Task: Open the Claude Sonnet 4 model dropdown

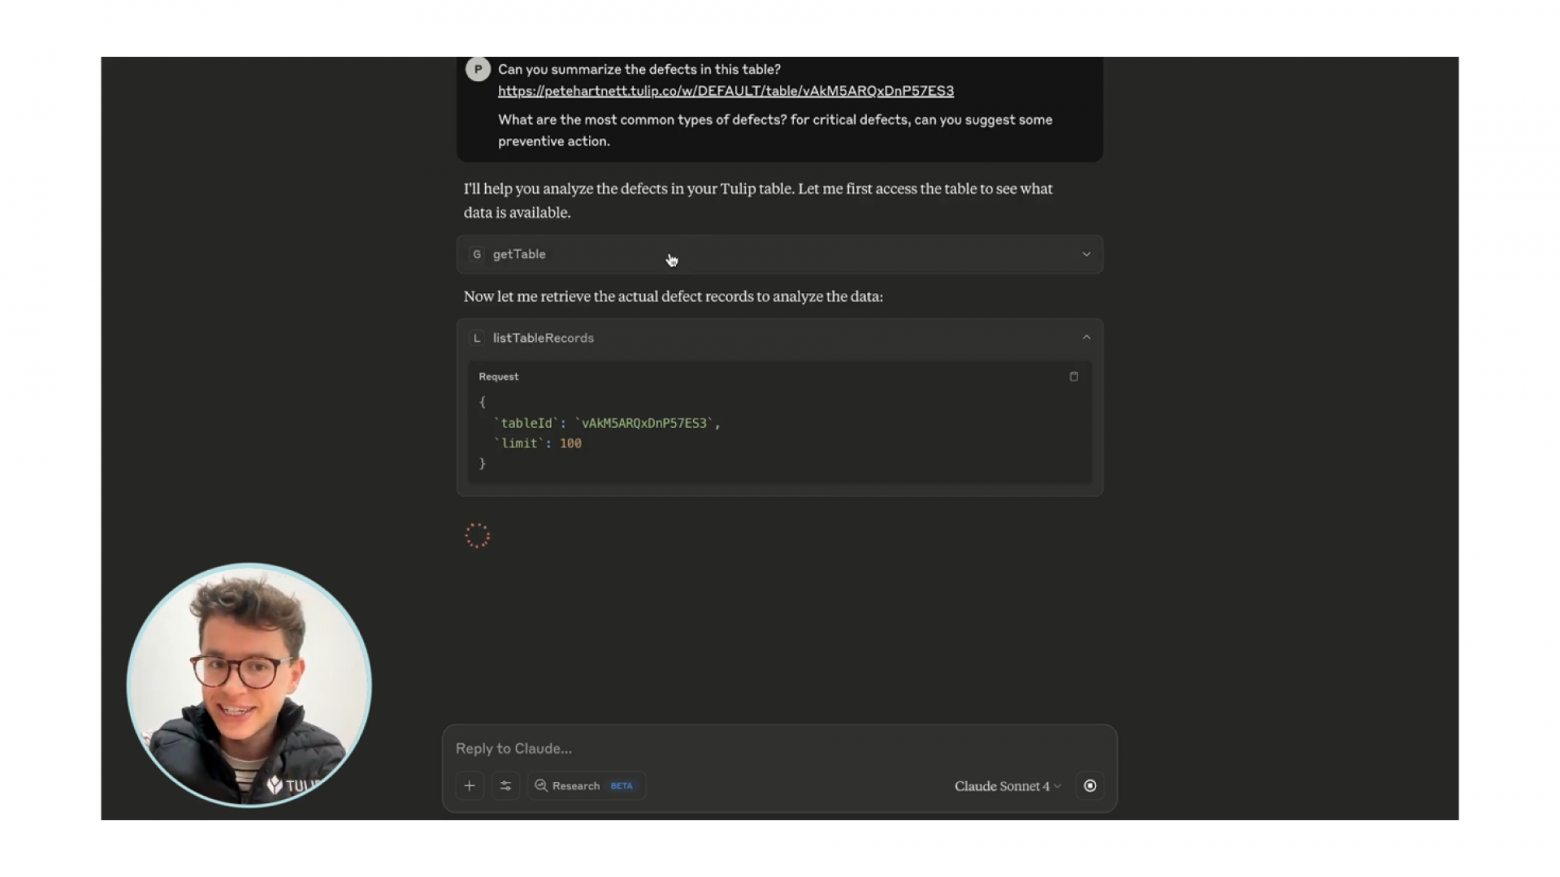Action: [x=1007, y=786]
